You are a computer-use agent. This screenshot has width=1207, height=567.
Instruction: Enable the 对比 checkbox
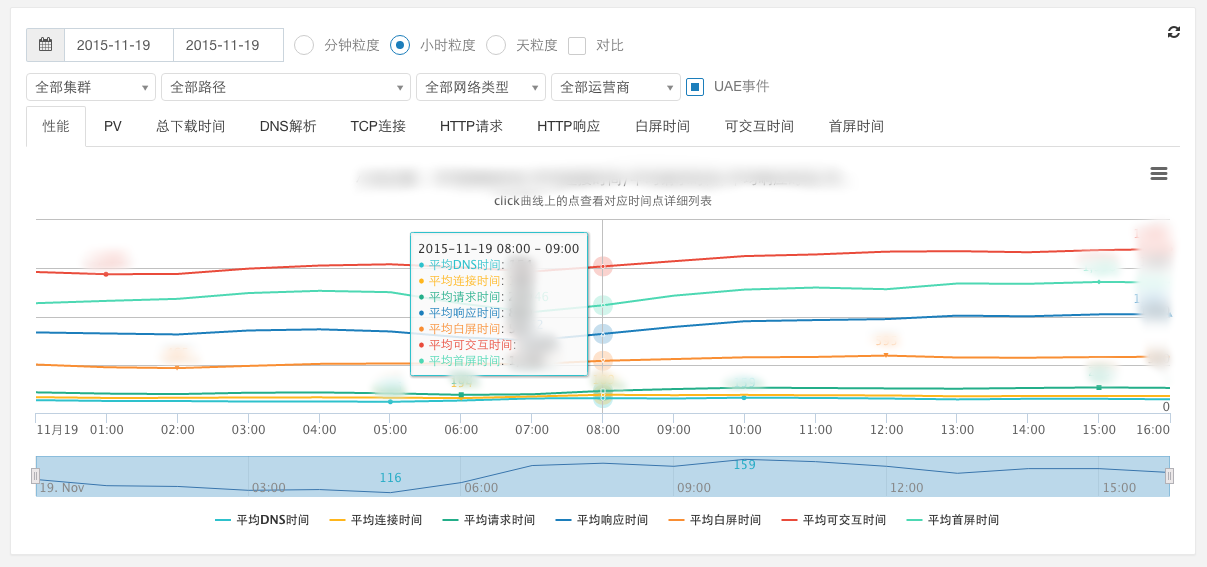577,45
